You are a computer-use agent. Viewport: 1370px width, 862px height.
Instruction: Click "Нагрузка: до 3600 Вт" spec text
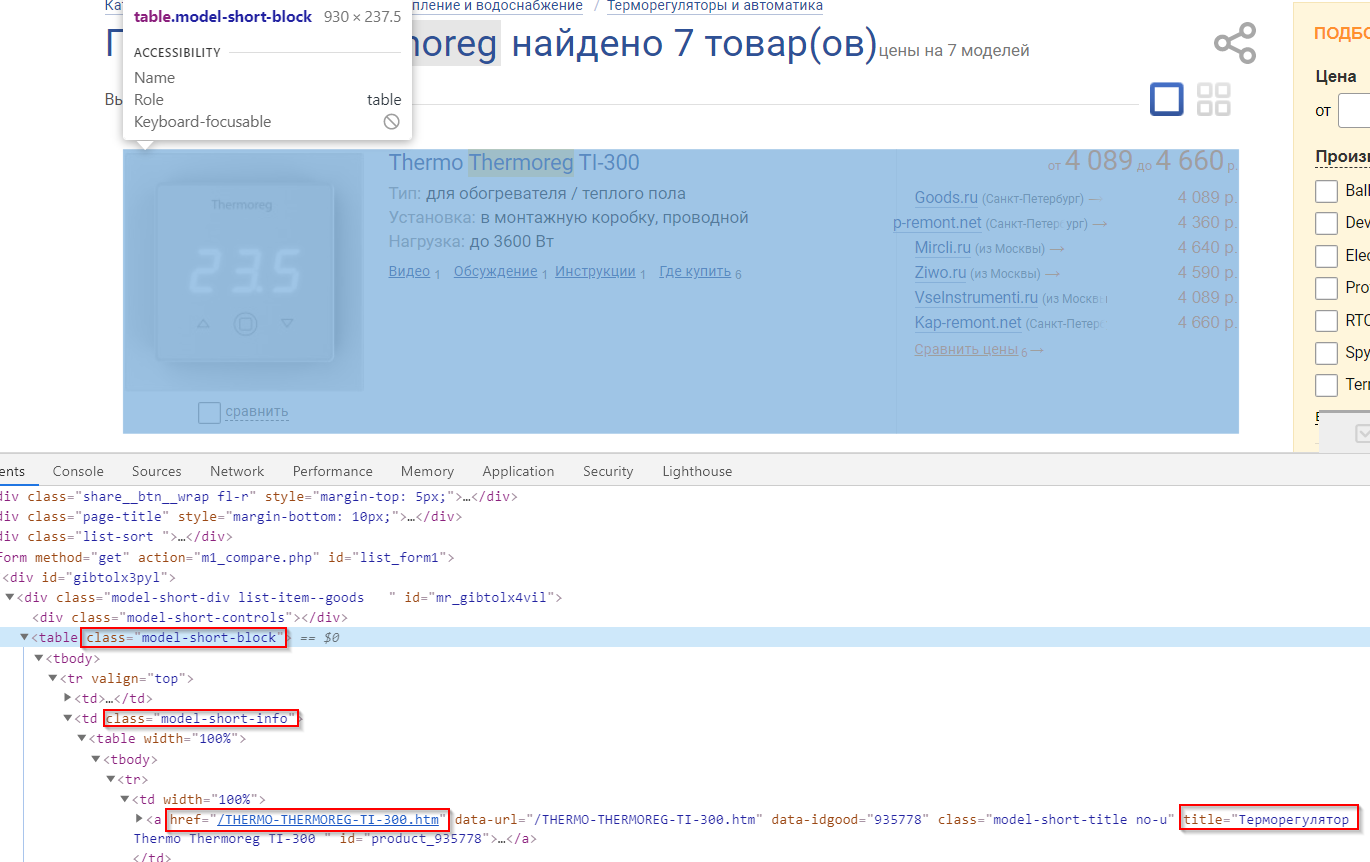[x=471, y=242]
